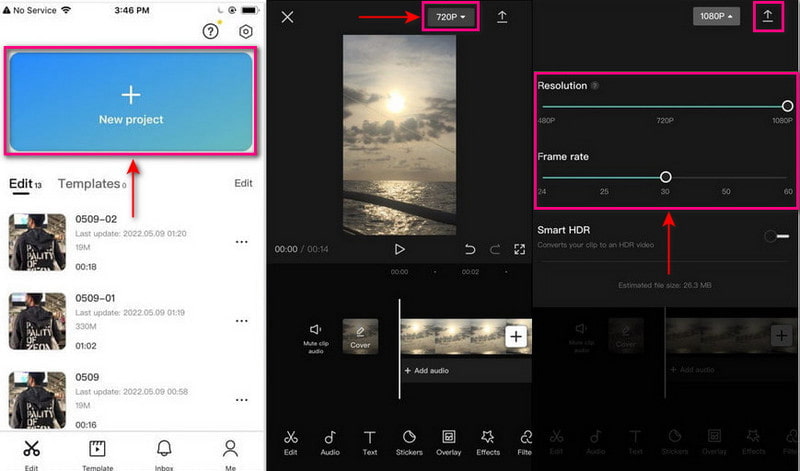Tap the fullscreen preview icon

(520, 249)
